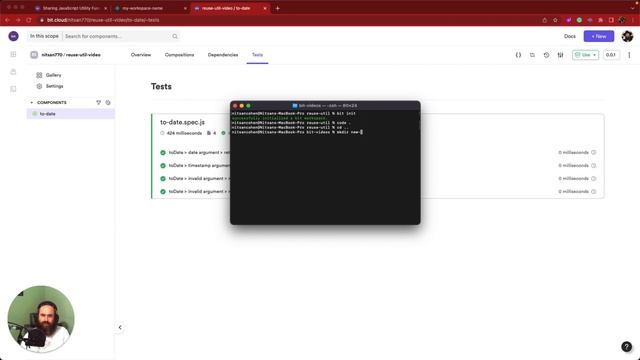This screenshot has height=360, width=640.
Task: Click the components filter funnel icon
Action: [98, 102]
